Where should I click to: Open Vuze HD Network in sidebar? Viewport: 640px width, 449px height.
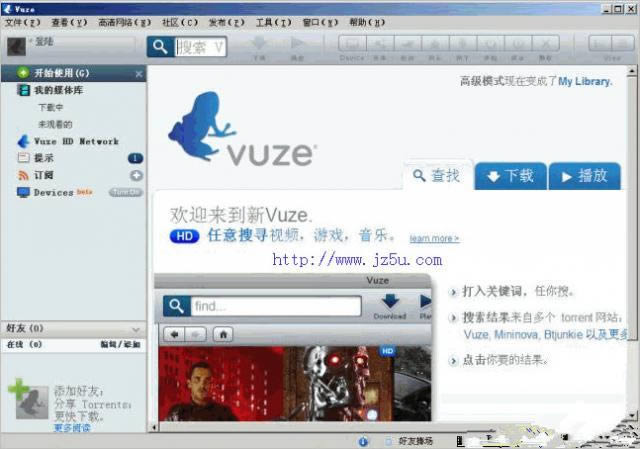(x=76, y=142)
